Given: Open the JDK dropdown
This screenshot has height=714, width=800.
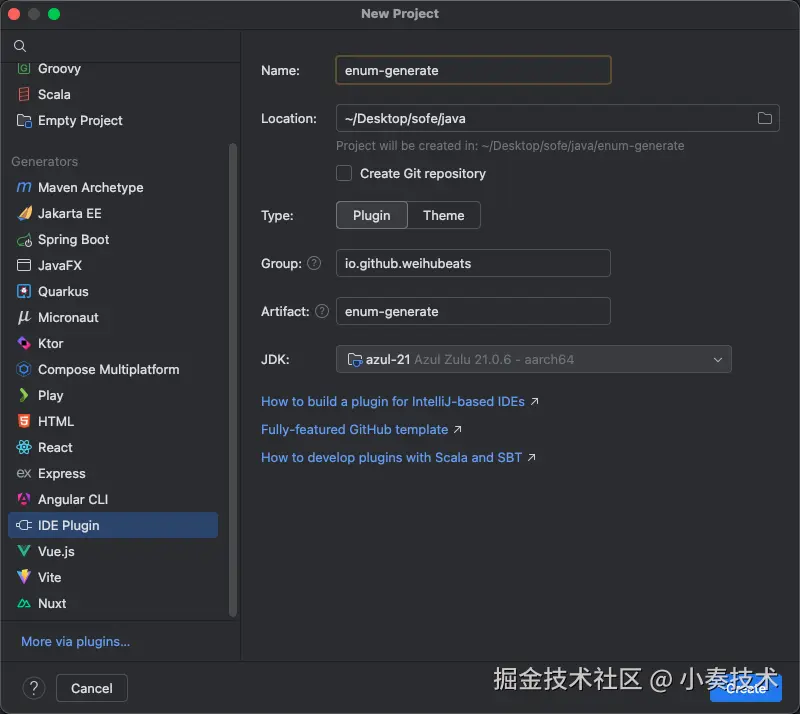Looking at the screenshot, I should coord(534,359).
